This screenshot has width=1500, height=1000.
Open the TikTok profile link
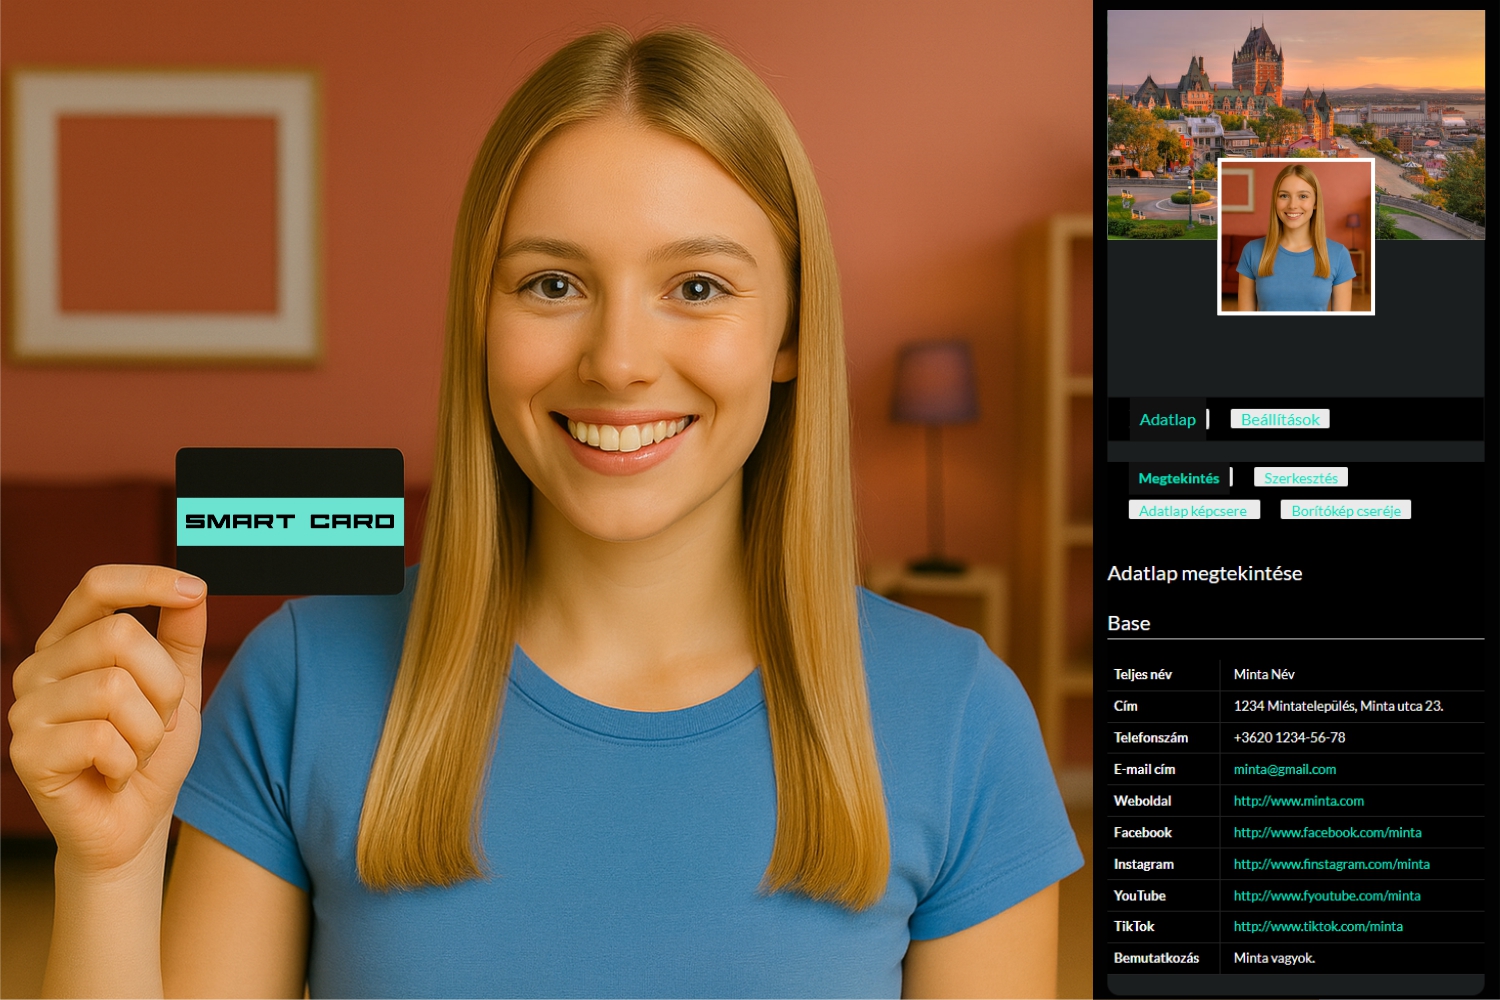[x=1317, y=927]
